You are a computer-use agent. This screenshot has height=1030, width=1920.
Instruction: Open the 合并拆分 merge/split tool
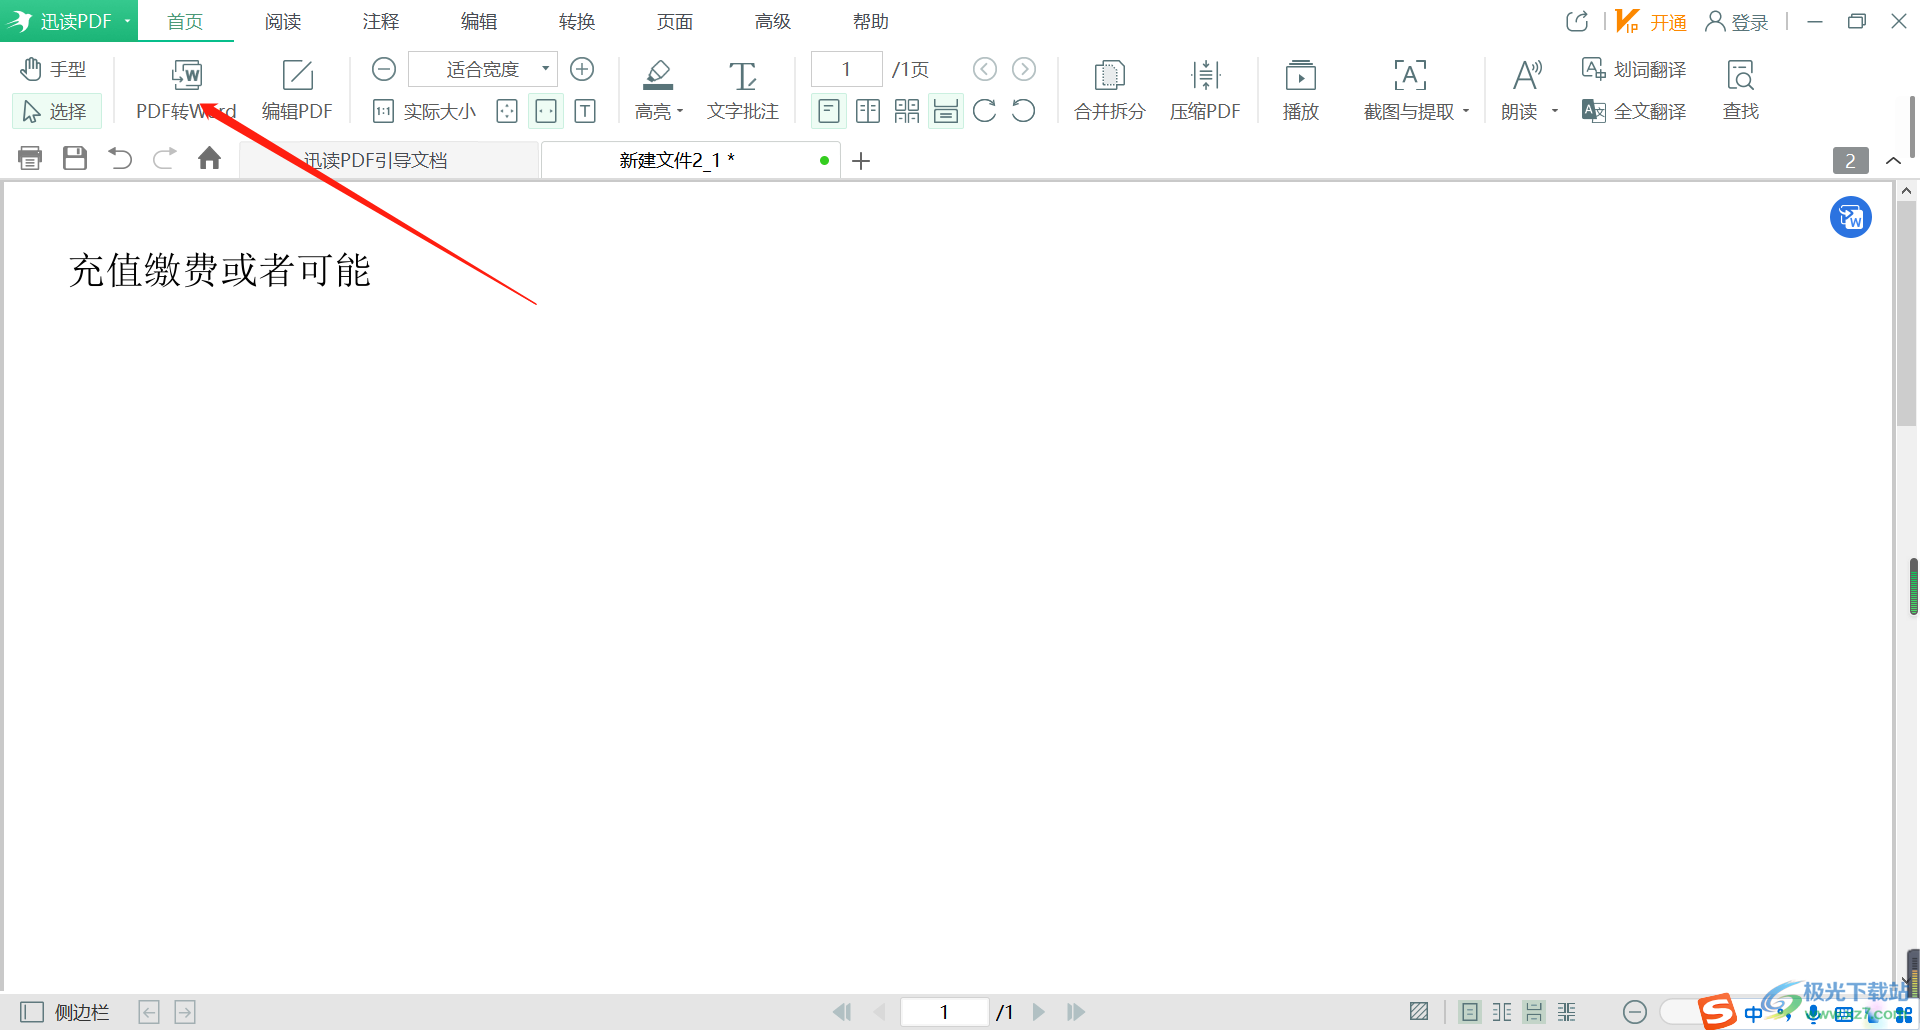point(1109,90)
